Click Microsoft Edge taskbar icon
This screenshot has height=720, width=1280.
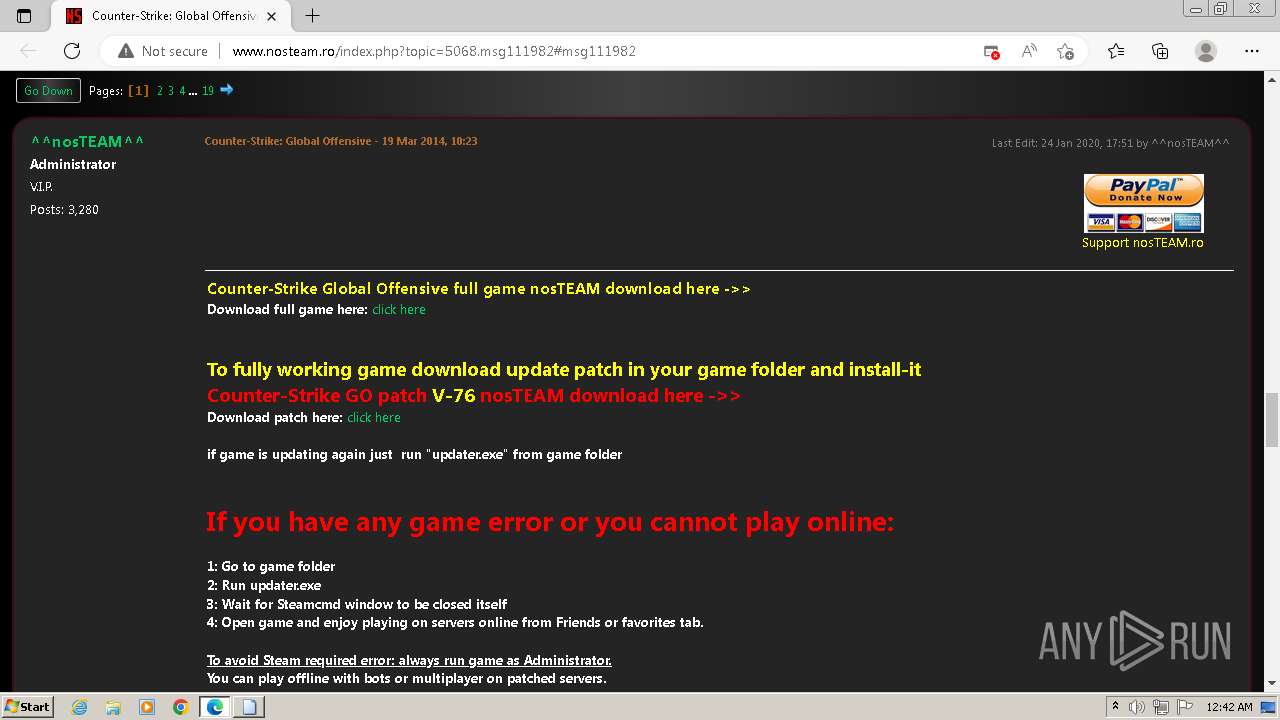215,707
